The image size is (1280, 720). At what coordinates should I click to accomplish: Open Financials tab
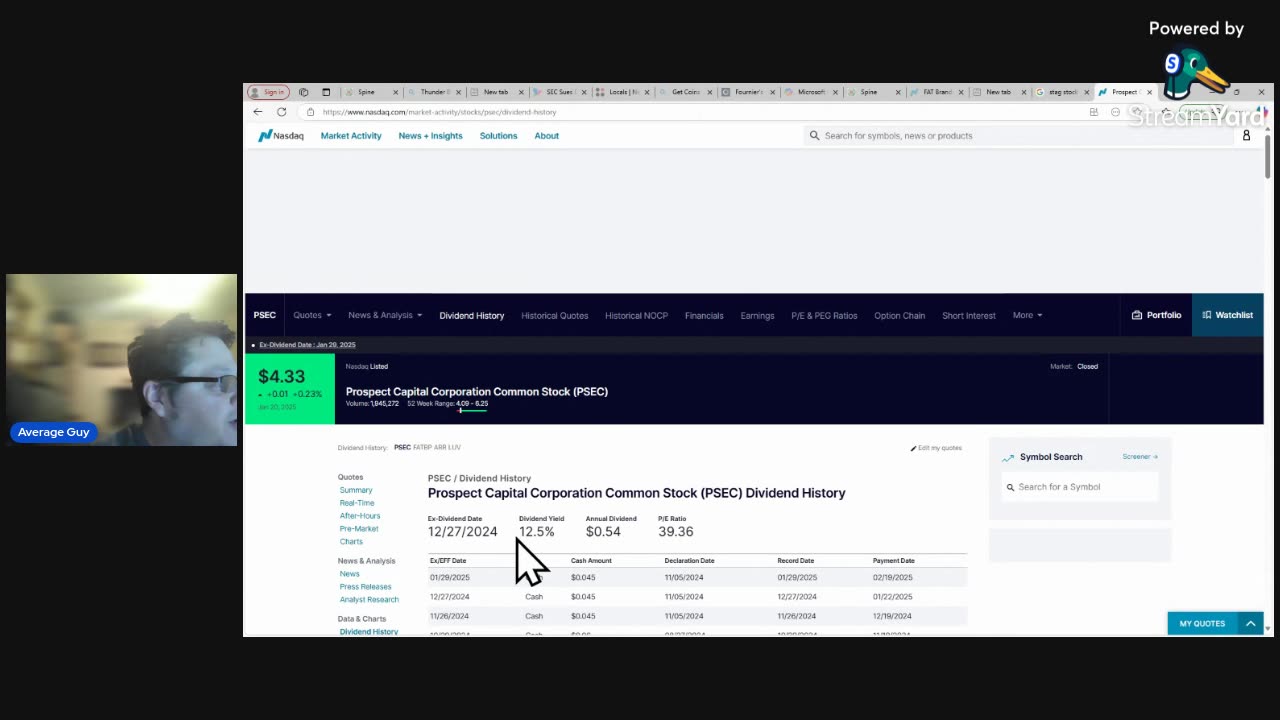coord(704,316)
